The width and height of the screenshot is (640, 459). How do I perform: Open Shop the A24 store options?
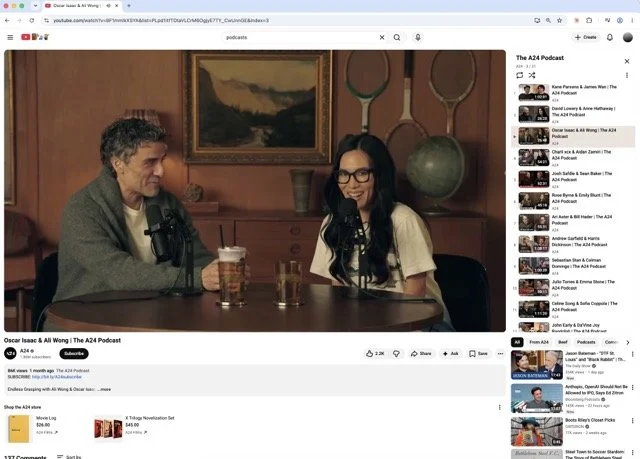click(x=499, y=407)
